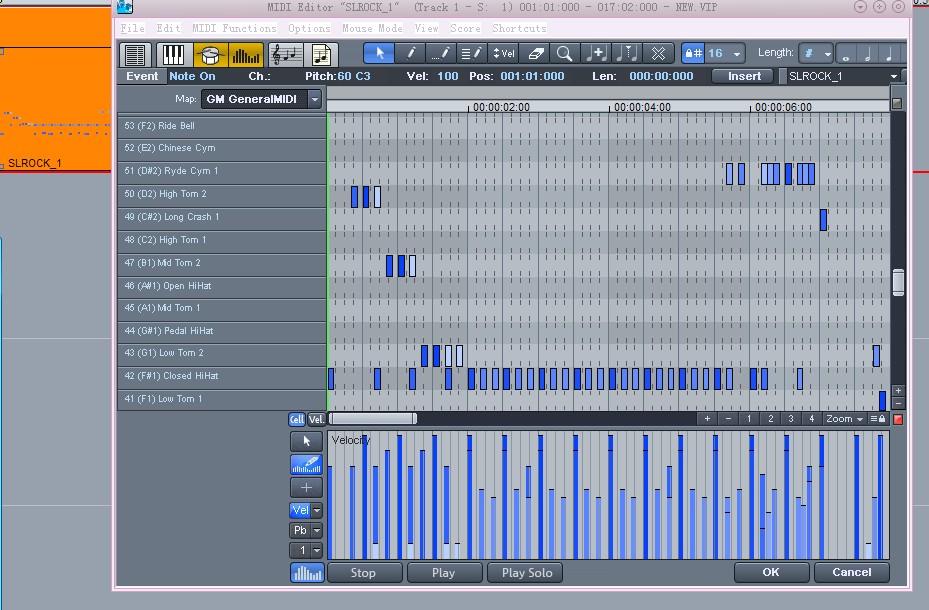Set note length to quarter note

889,54
